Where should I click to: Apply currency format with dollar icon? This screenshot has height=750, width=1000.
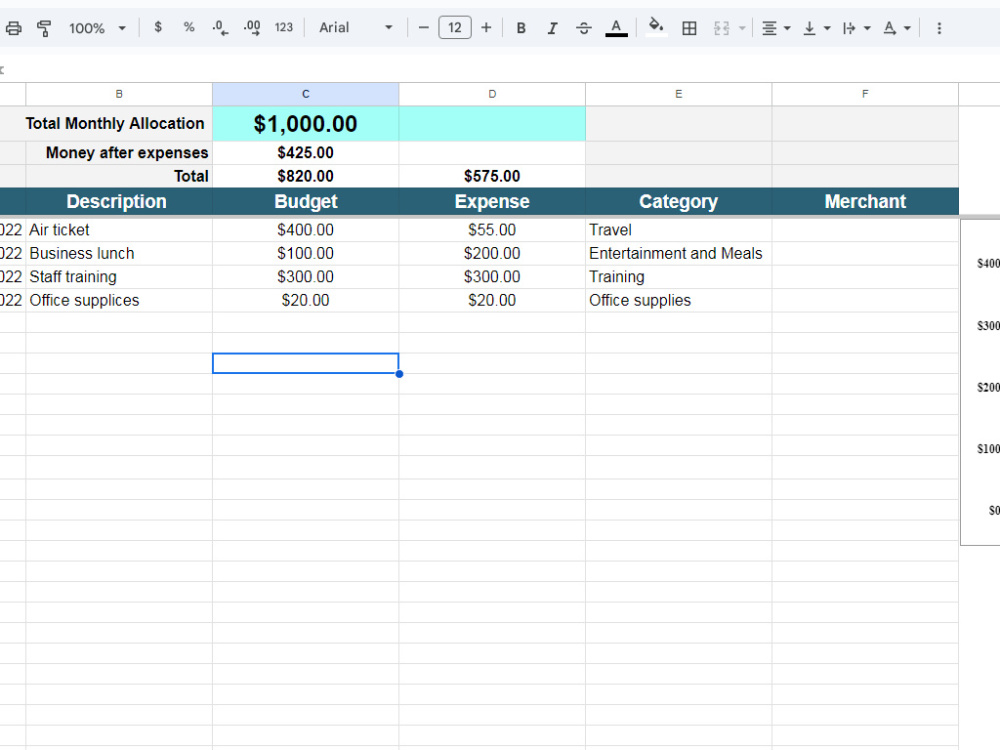click(x=158, y=27)
